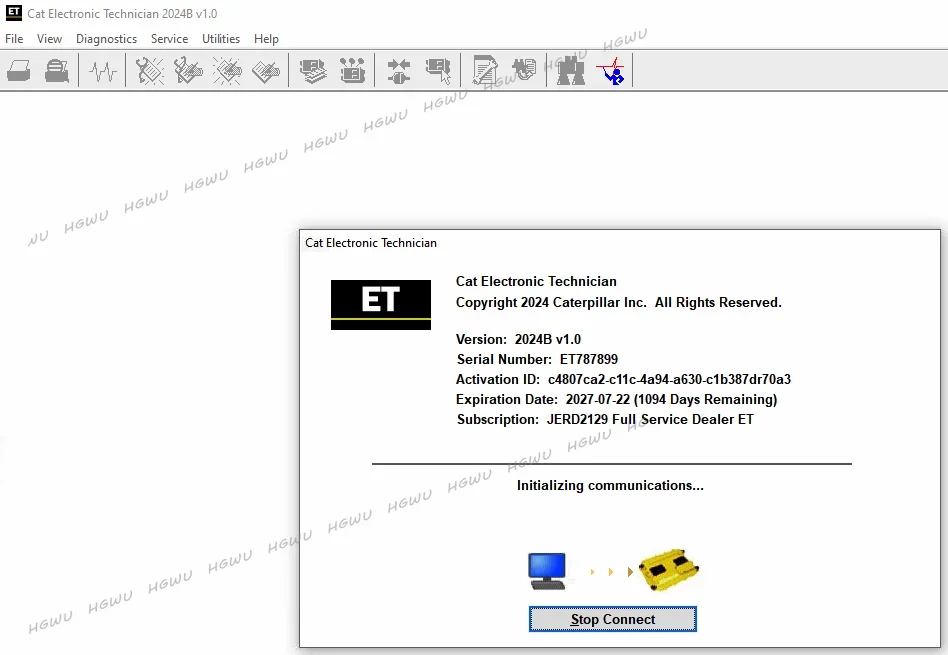This screenshot has width=948, height=655.
Task: Show Logged Diagnostic Codes via stethoscope-pencil icon
Action: pos(188,71)
